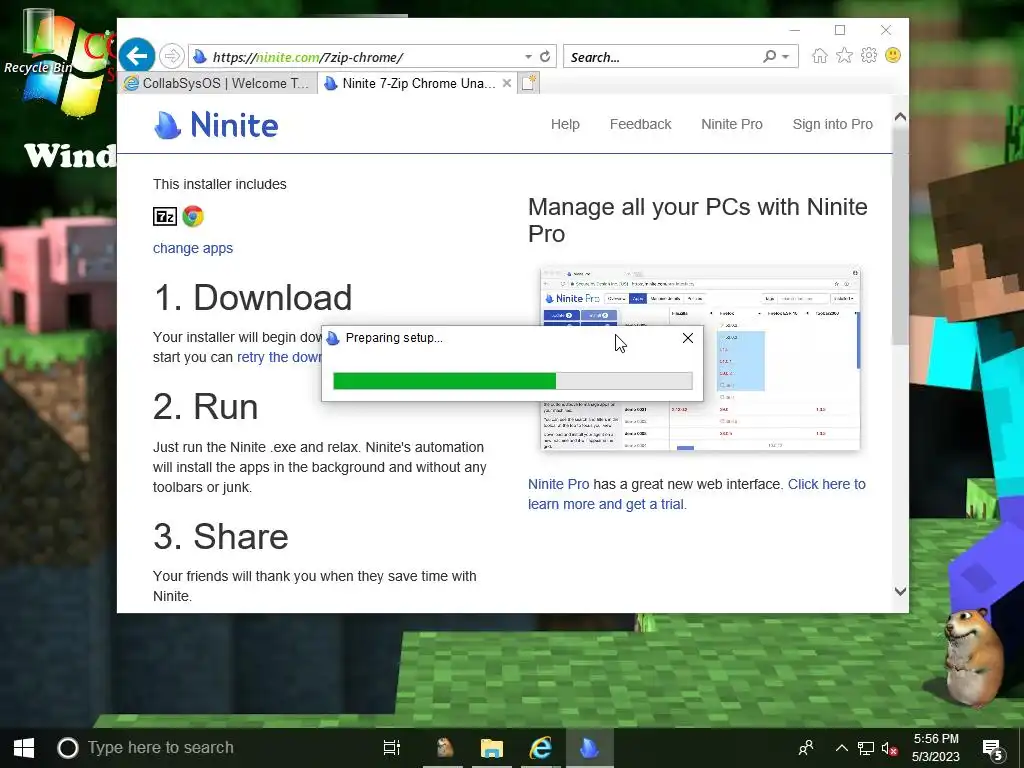Click the green setup progress bar
1024x768 pixels.
coord(513,381)
